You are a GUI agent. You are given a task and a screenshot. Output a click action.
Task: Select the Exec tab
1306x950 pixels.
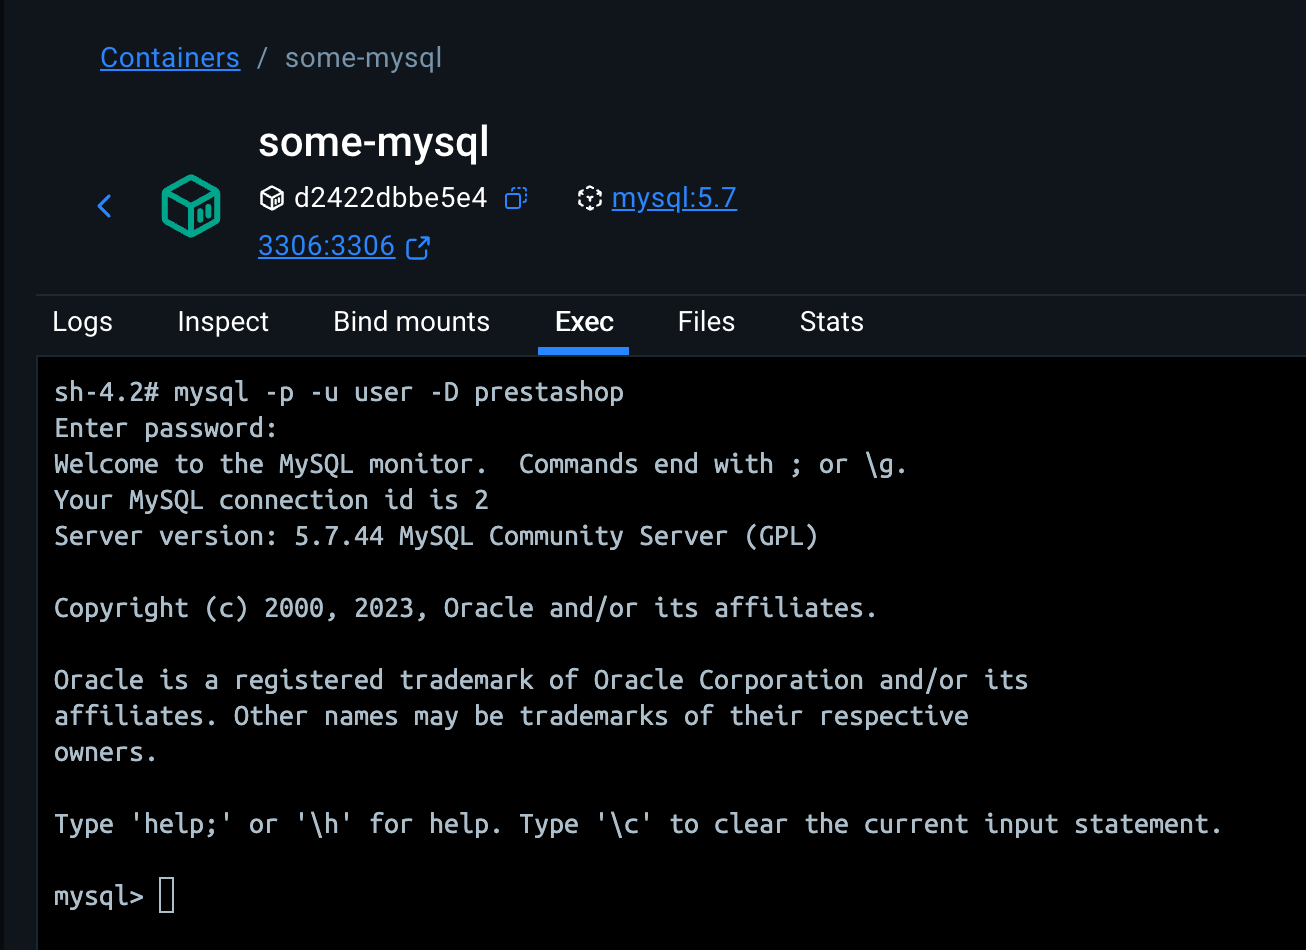click(584, 322)
